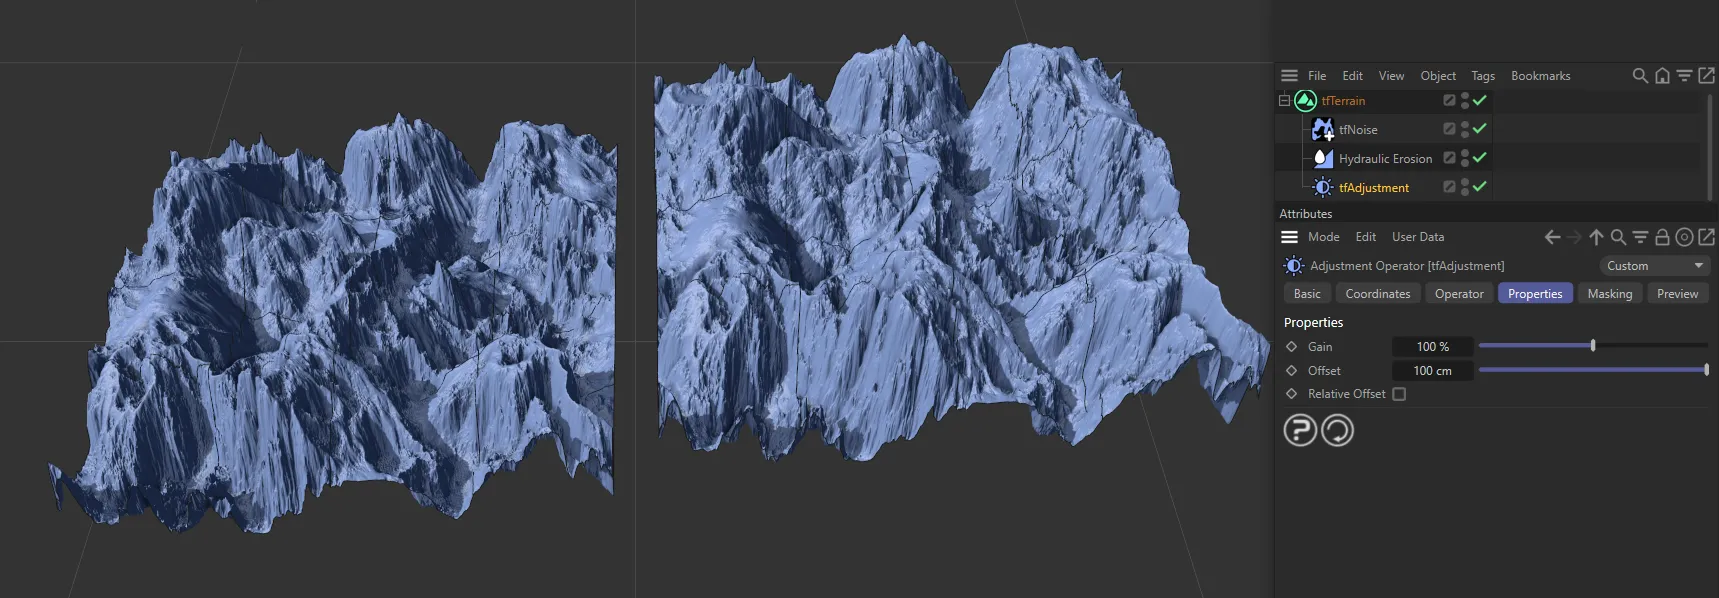Toggle the tfAdjustment visibility dots

click(1465, 187)
